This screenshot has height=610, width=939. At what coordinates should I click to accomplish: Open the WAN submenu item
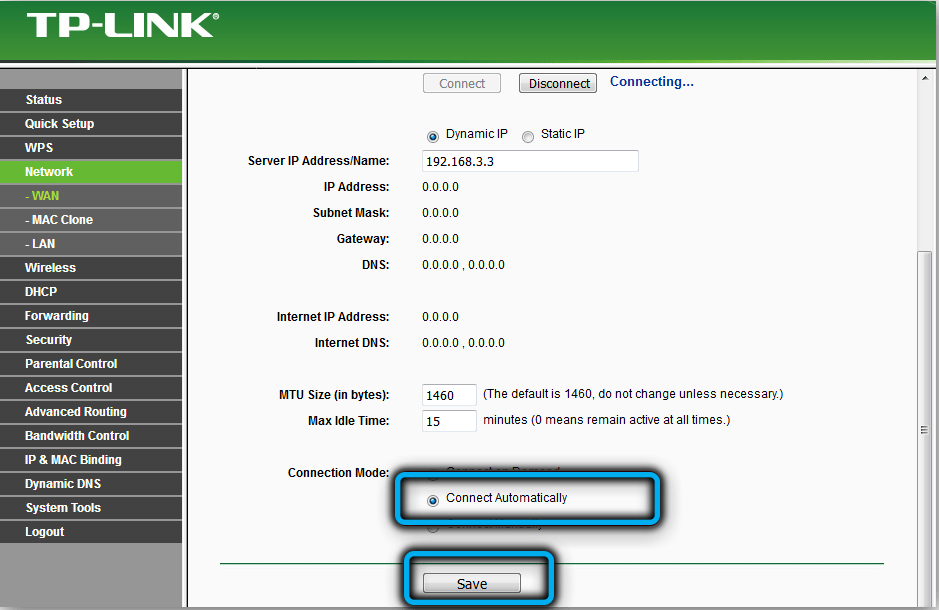point(91,196)
